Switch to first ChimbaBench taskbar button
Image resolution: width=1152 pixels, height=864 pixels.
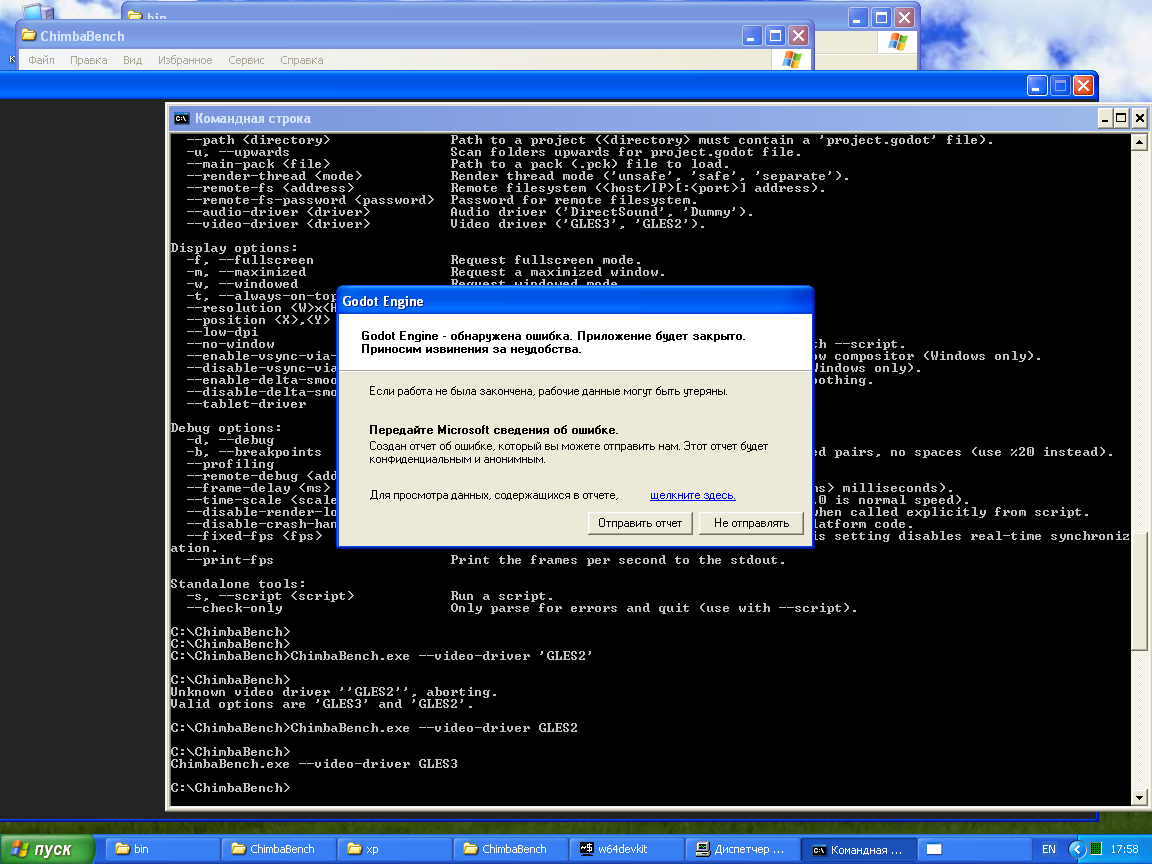(278, 849)
